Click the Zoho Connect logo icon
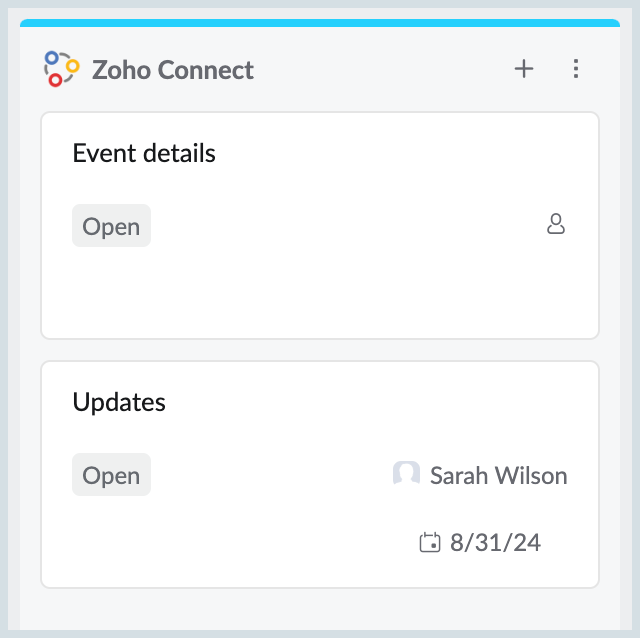The image size is (640, 638). (x=61, y=69)
